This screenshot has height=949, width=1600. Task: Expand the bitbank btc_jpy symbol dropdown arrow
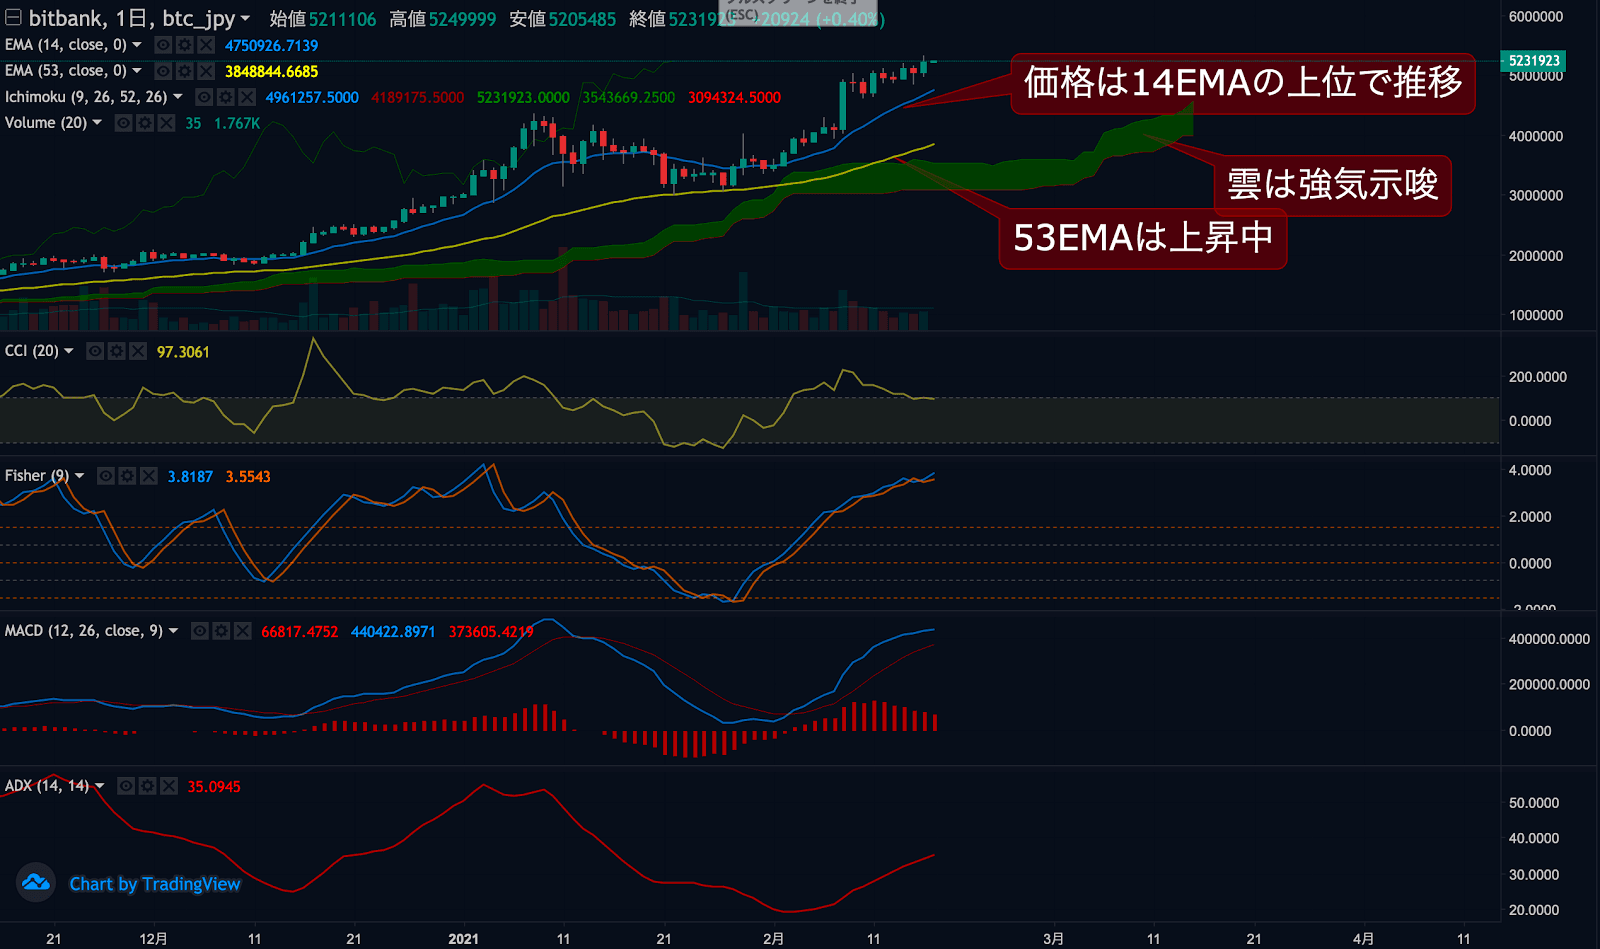[x=245, y=18]
